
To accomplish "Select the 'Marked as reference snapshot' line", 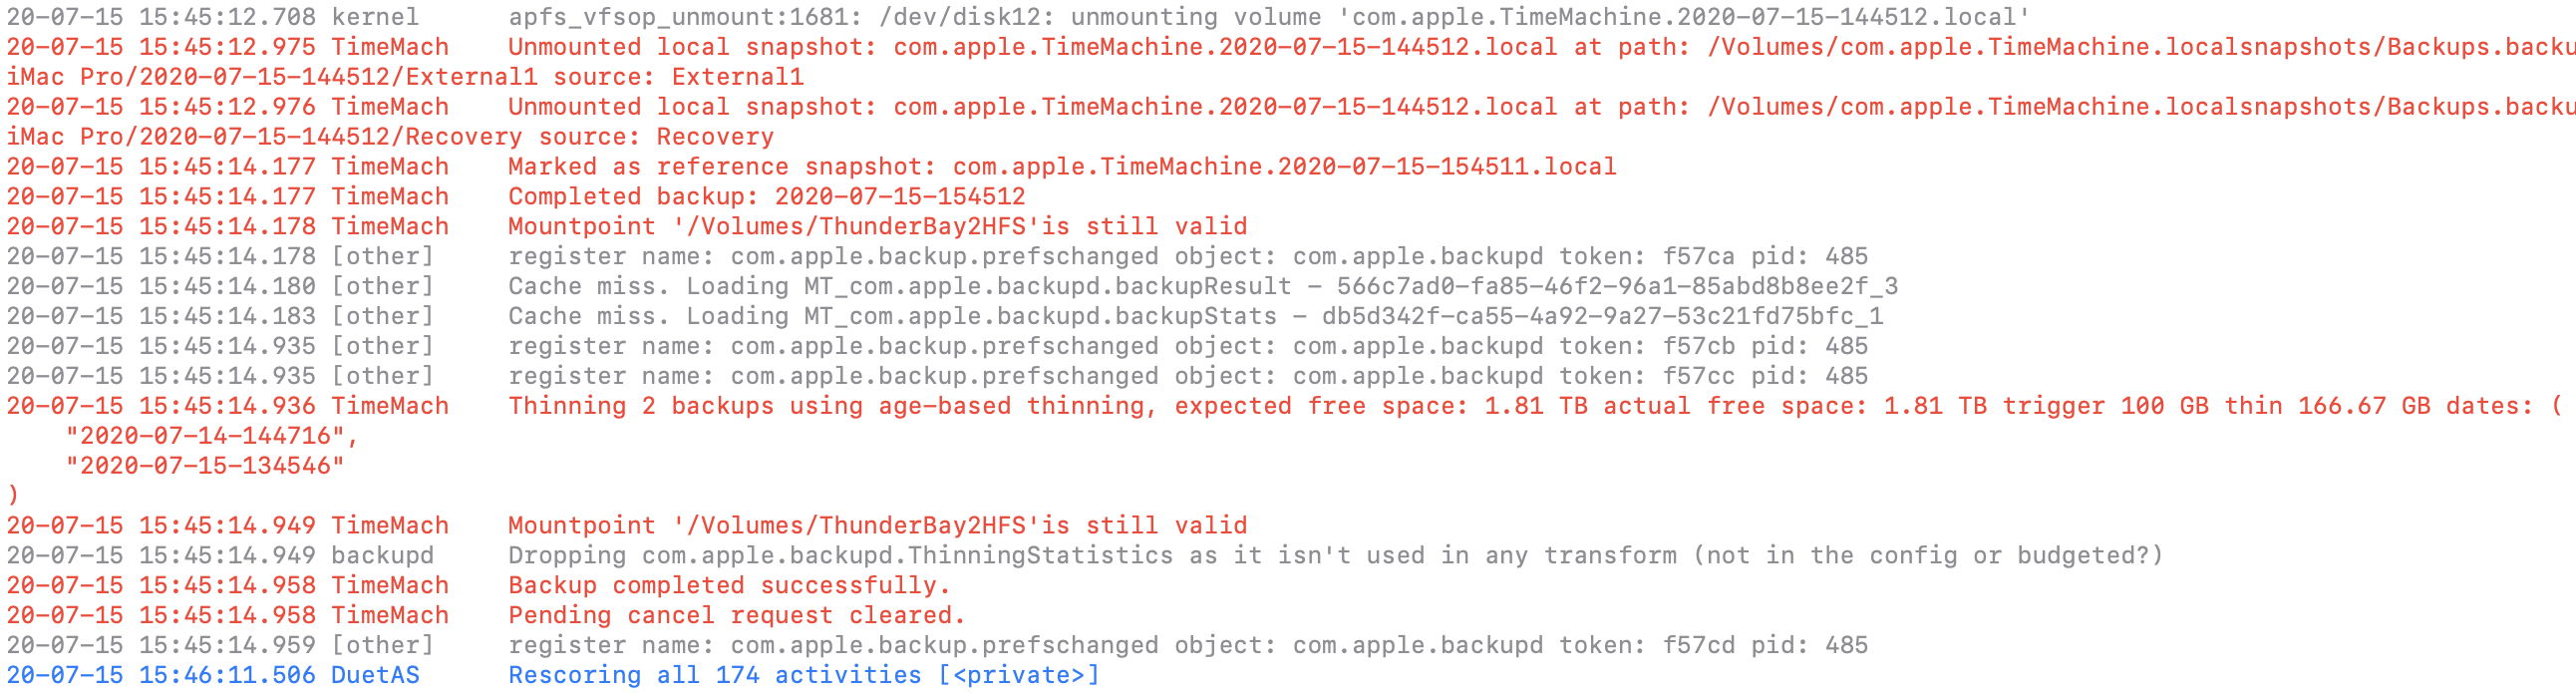I will click(1060, 167).
